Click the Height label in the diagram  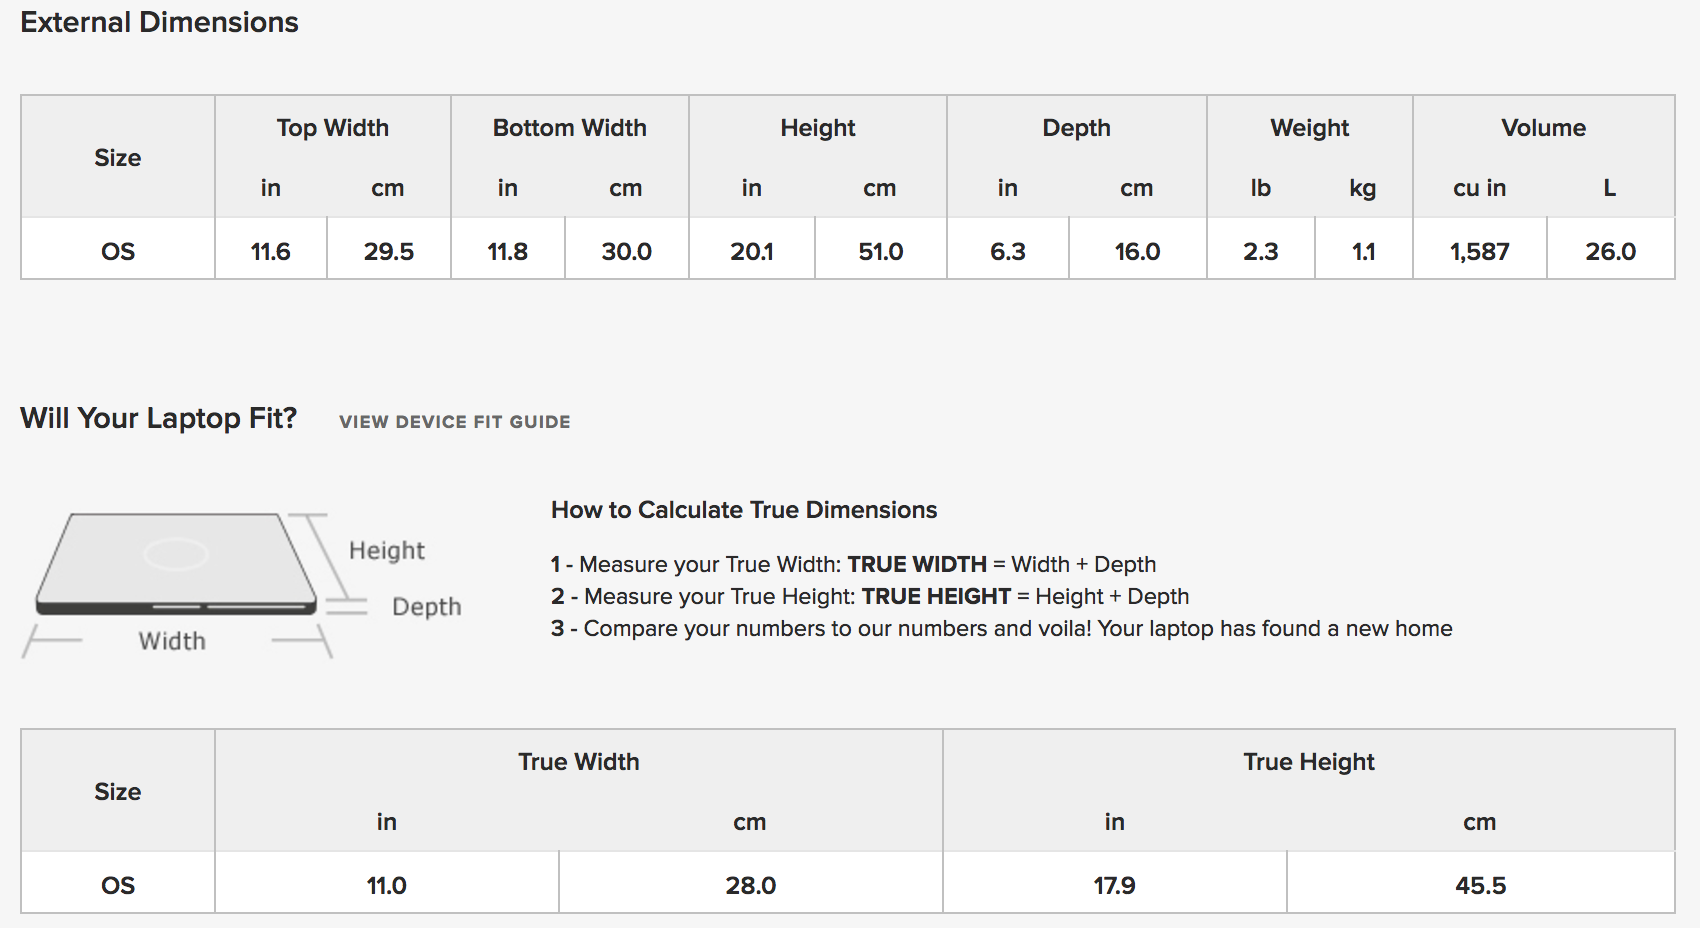(x=387, y=551)
